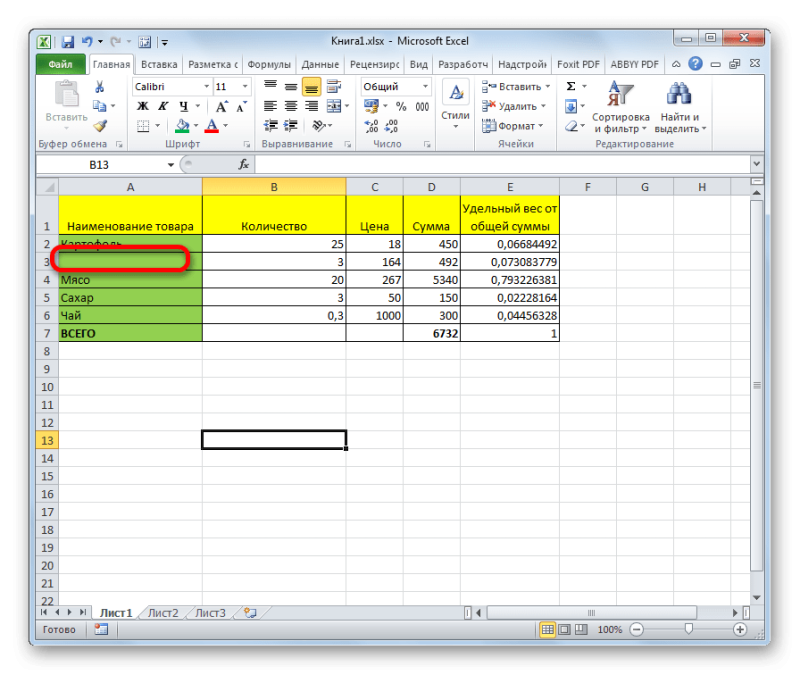The height and width of the screenshot is (675, 800).
Task: Select column B header
Action: click(x=274, y=187)
